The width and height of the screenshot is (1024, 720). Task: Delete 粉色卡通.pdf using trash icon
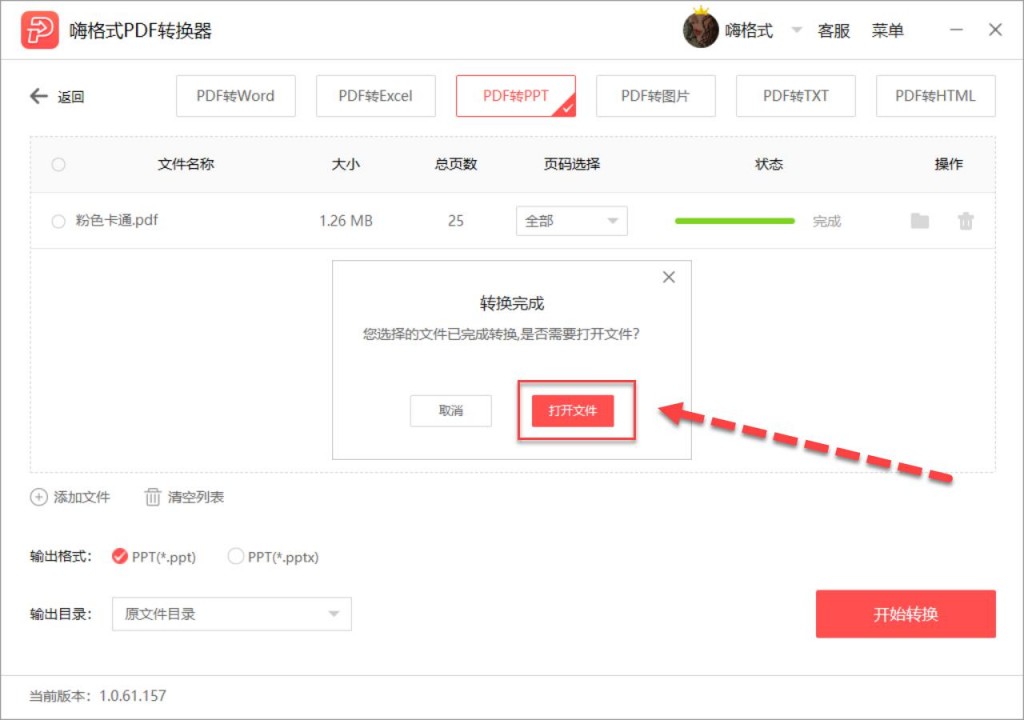click(x=965, y=221)
